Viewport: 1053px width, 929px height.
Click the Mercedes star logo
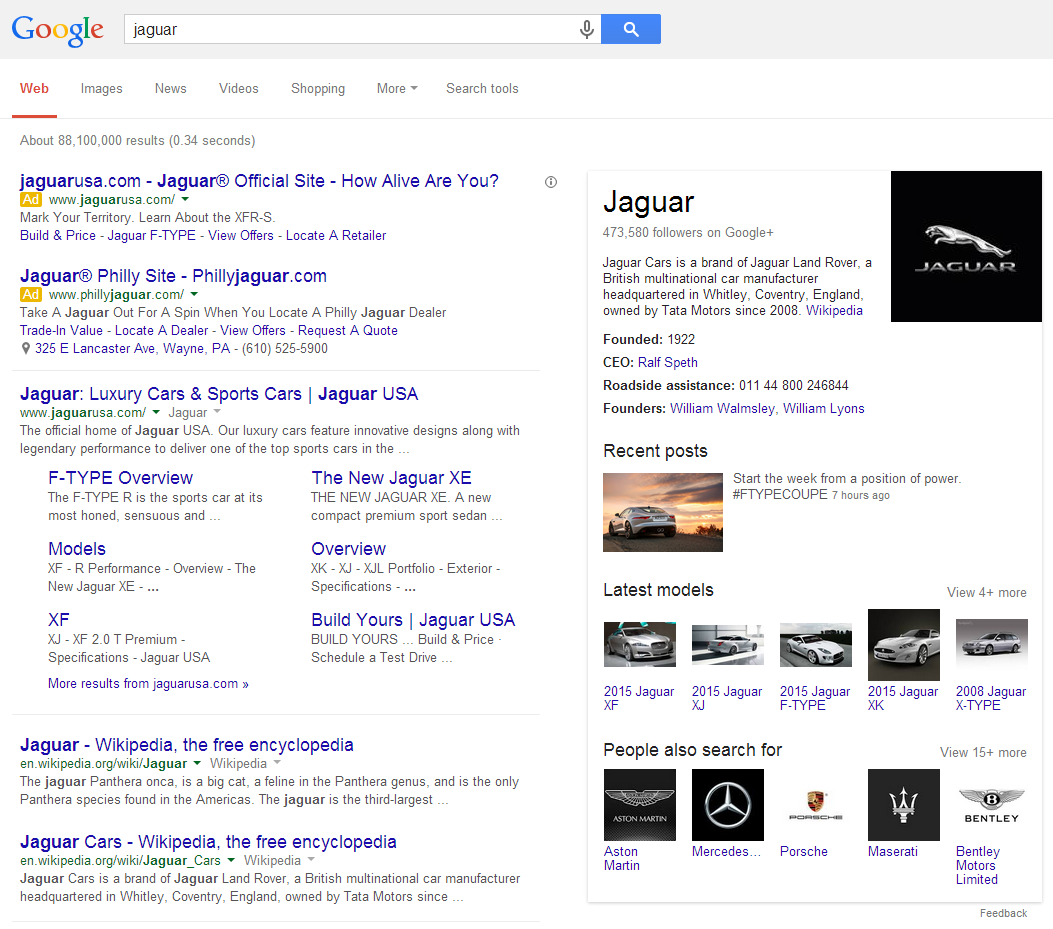(x=727, y=805)
